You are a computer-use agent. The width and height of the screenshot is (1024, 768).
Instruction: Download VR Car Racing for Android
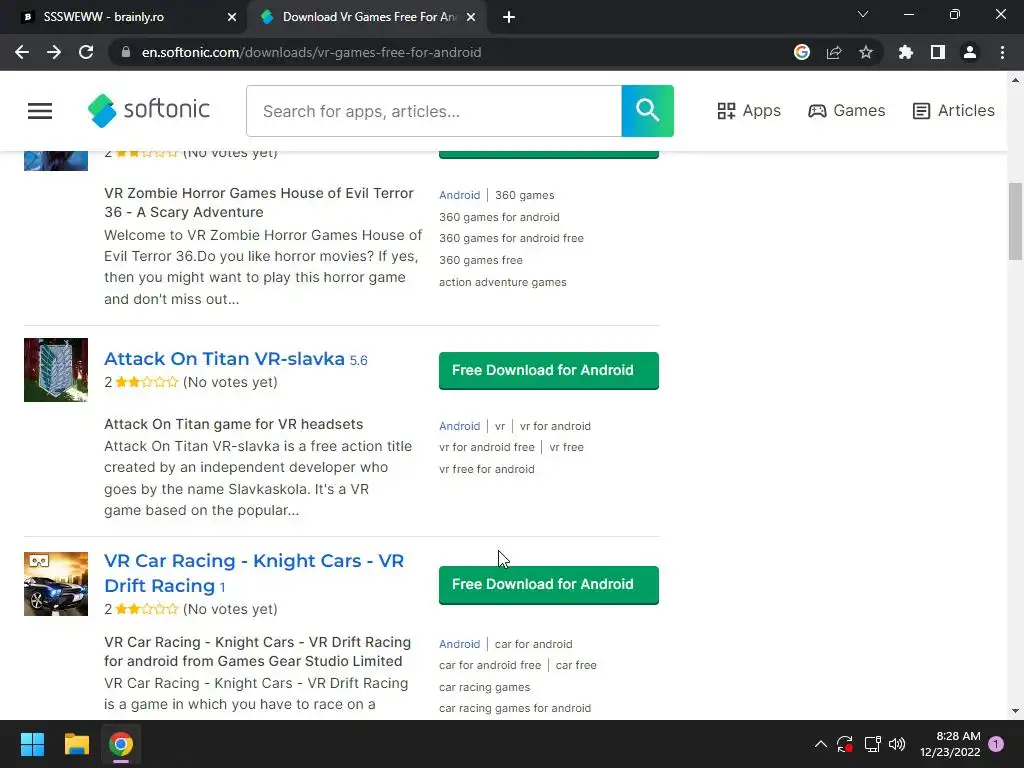tap(549, 584)
